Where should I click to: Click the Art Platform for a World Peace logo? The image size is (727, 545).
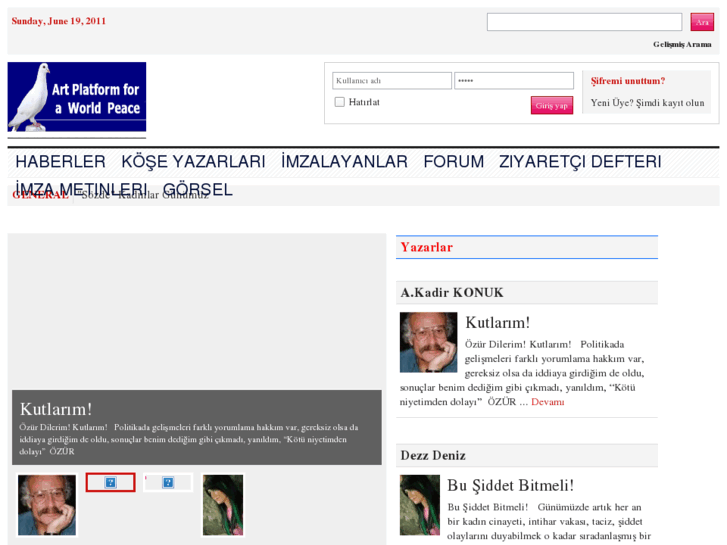coord(77,97)
